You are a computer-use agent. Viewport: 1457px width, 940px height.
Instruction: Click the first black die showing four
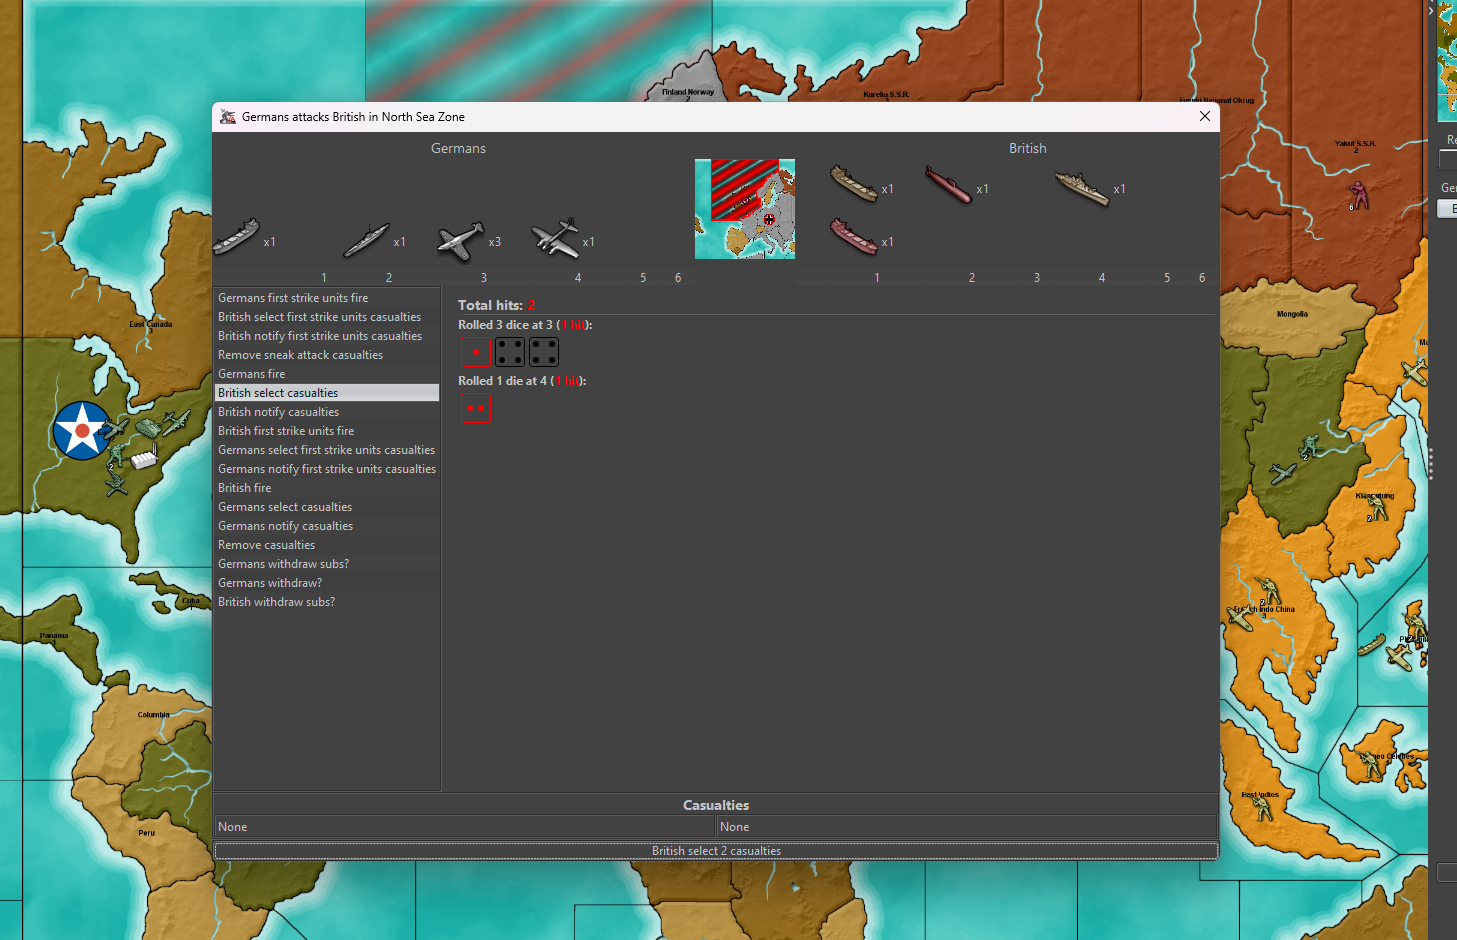(510, 352)
